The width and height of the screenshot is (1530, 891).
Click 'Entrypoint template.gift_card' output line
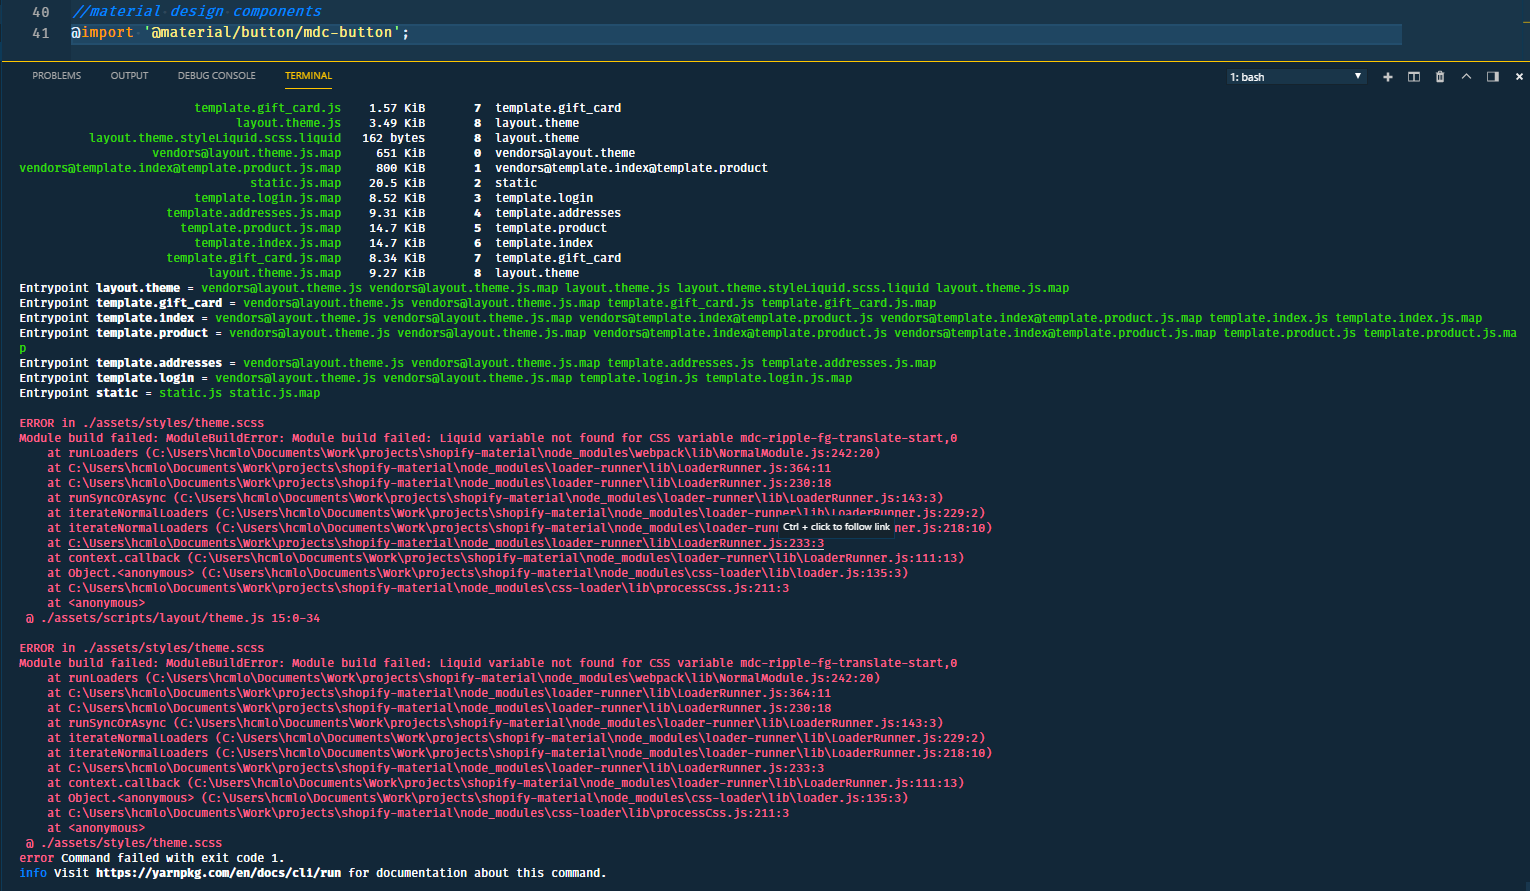(x=478, y=303)
